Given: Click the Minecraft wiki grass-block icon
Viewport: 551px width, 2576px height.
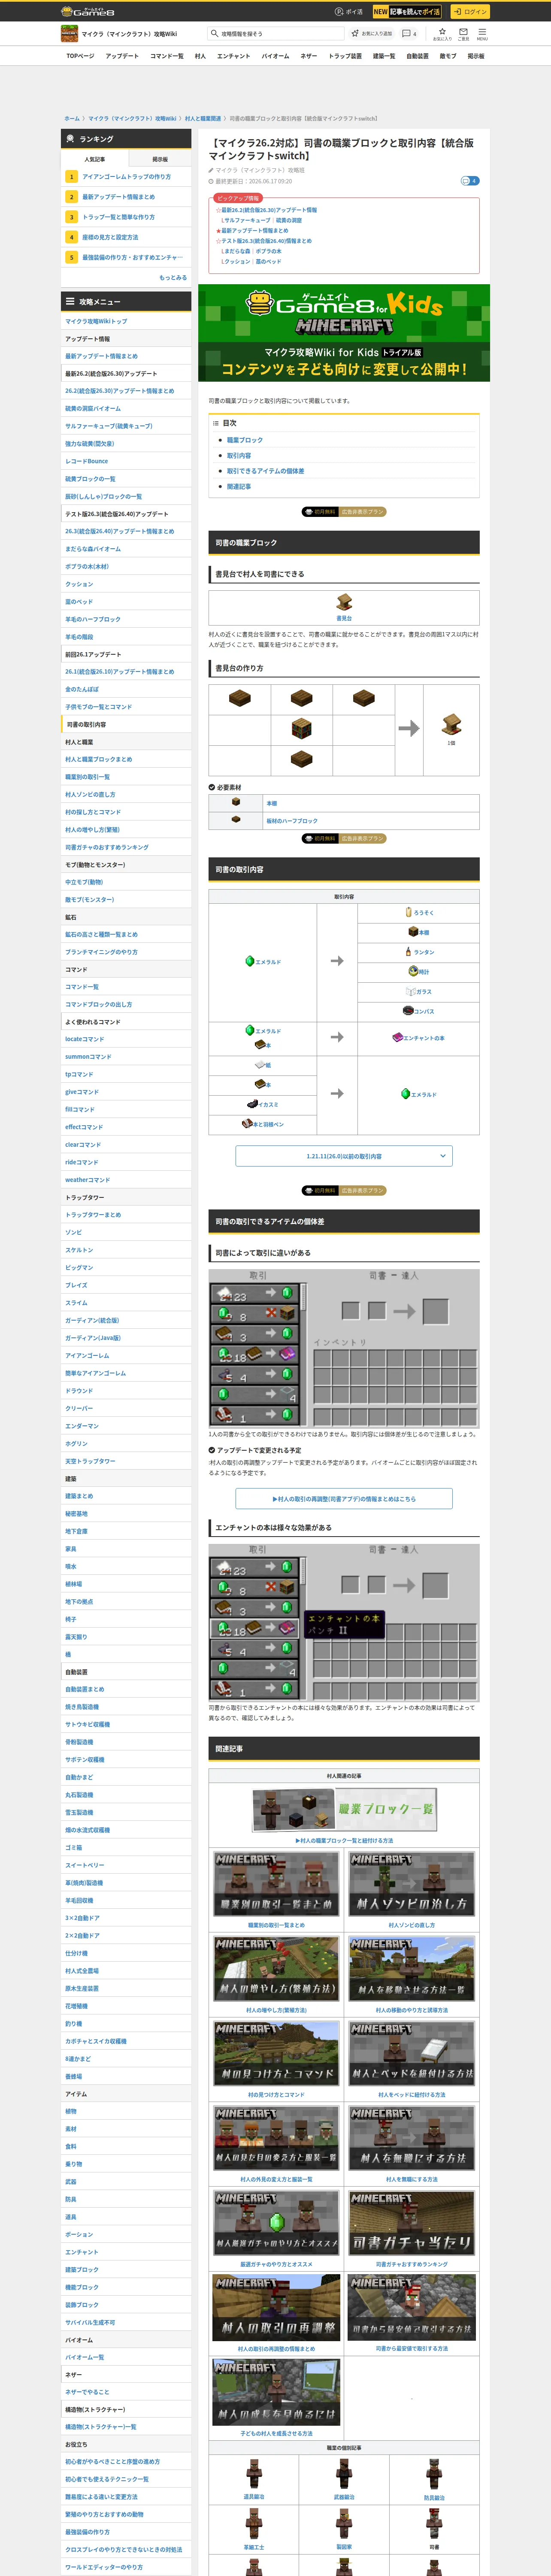Looking at the screenshot, I should click(x=69, y=33).
